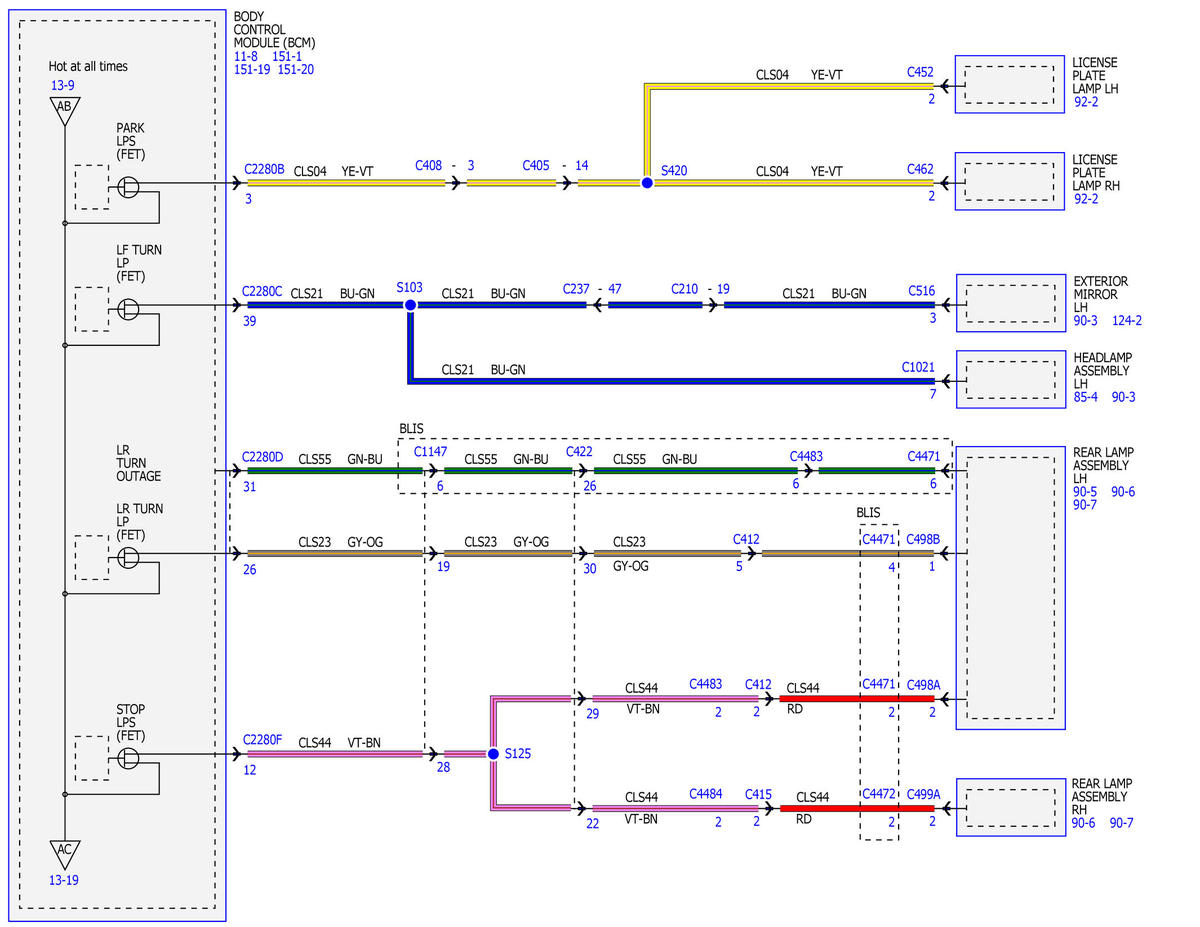Screen dimensions: 1200x927
Task: Select the S125 splice dot
Action: point(493,754)
